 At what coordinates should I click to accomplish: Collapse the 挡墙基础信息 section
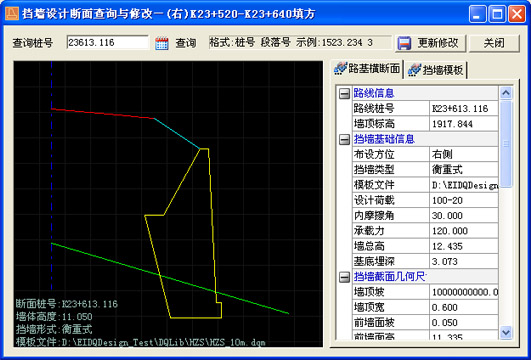[x=344, y=139]
